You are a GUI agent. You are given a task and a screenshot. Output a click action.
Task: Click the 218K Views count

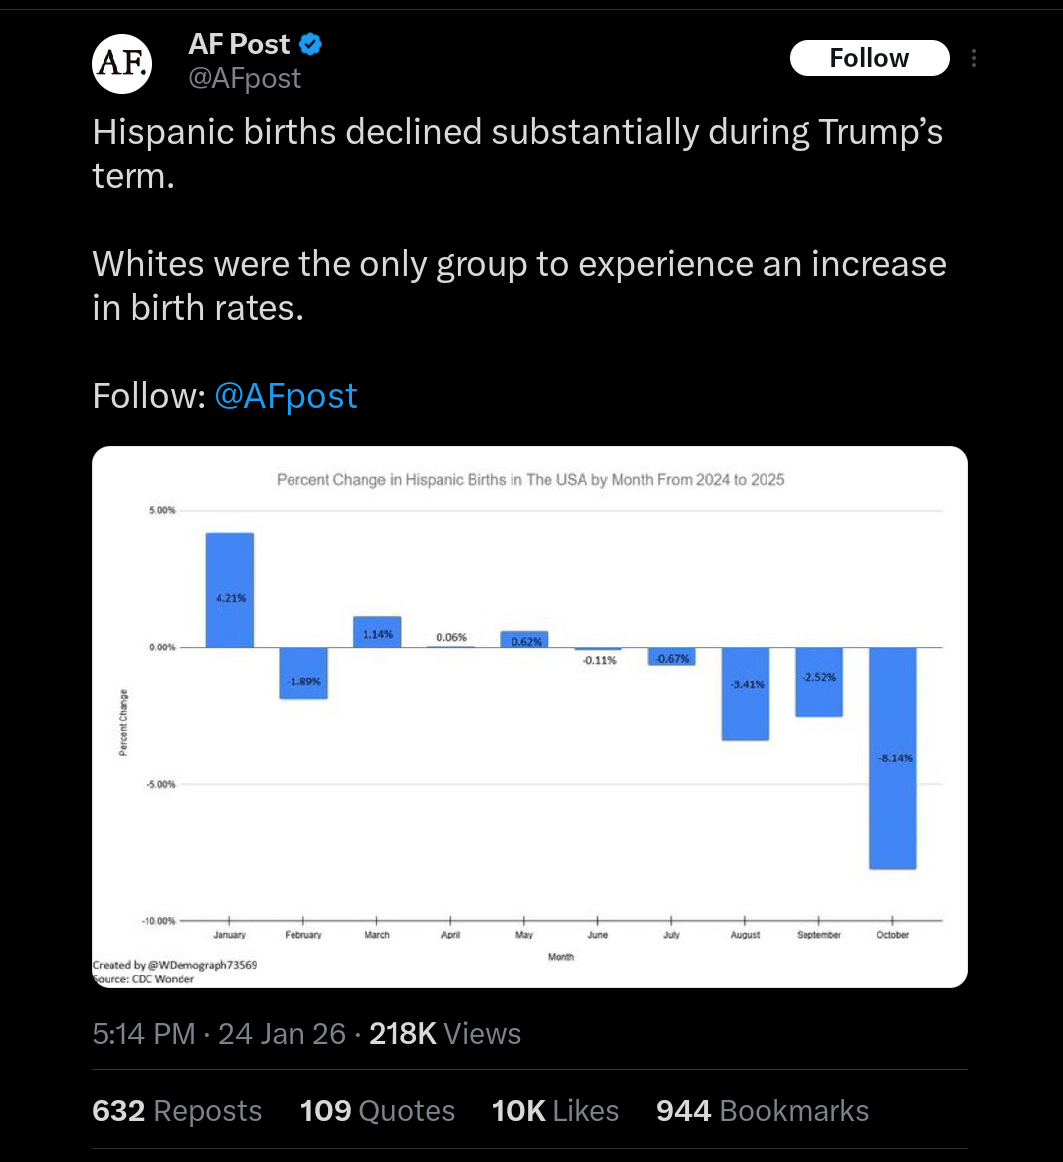[x=445, y=1033]
